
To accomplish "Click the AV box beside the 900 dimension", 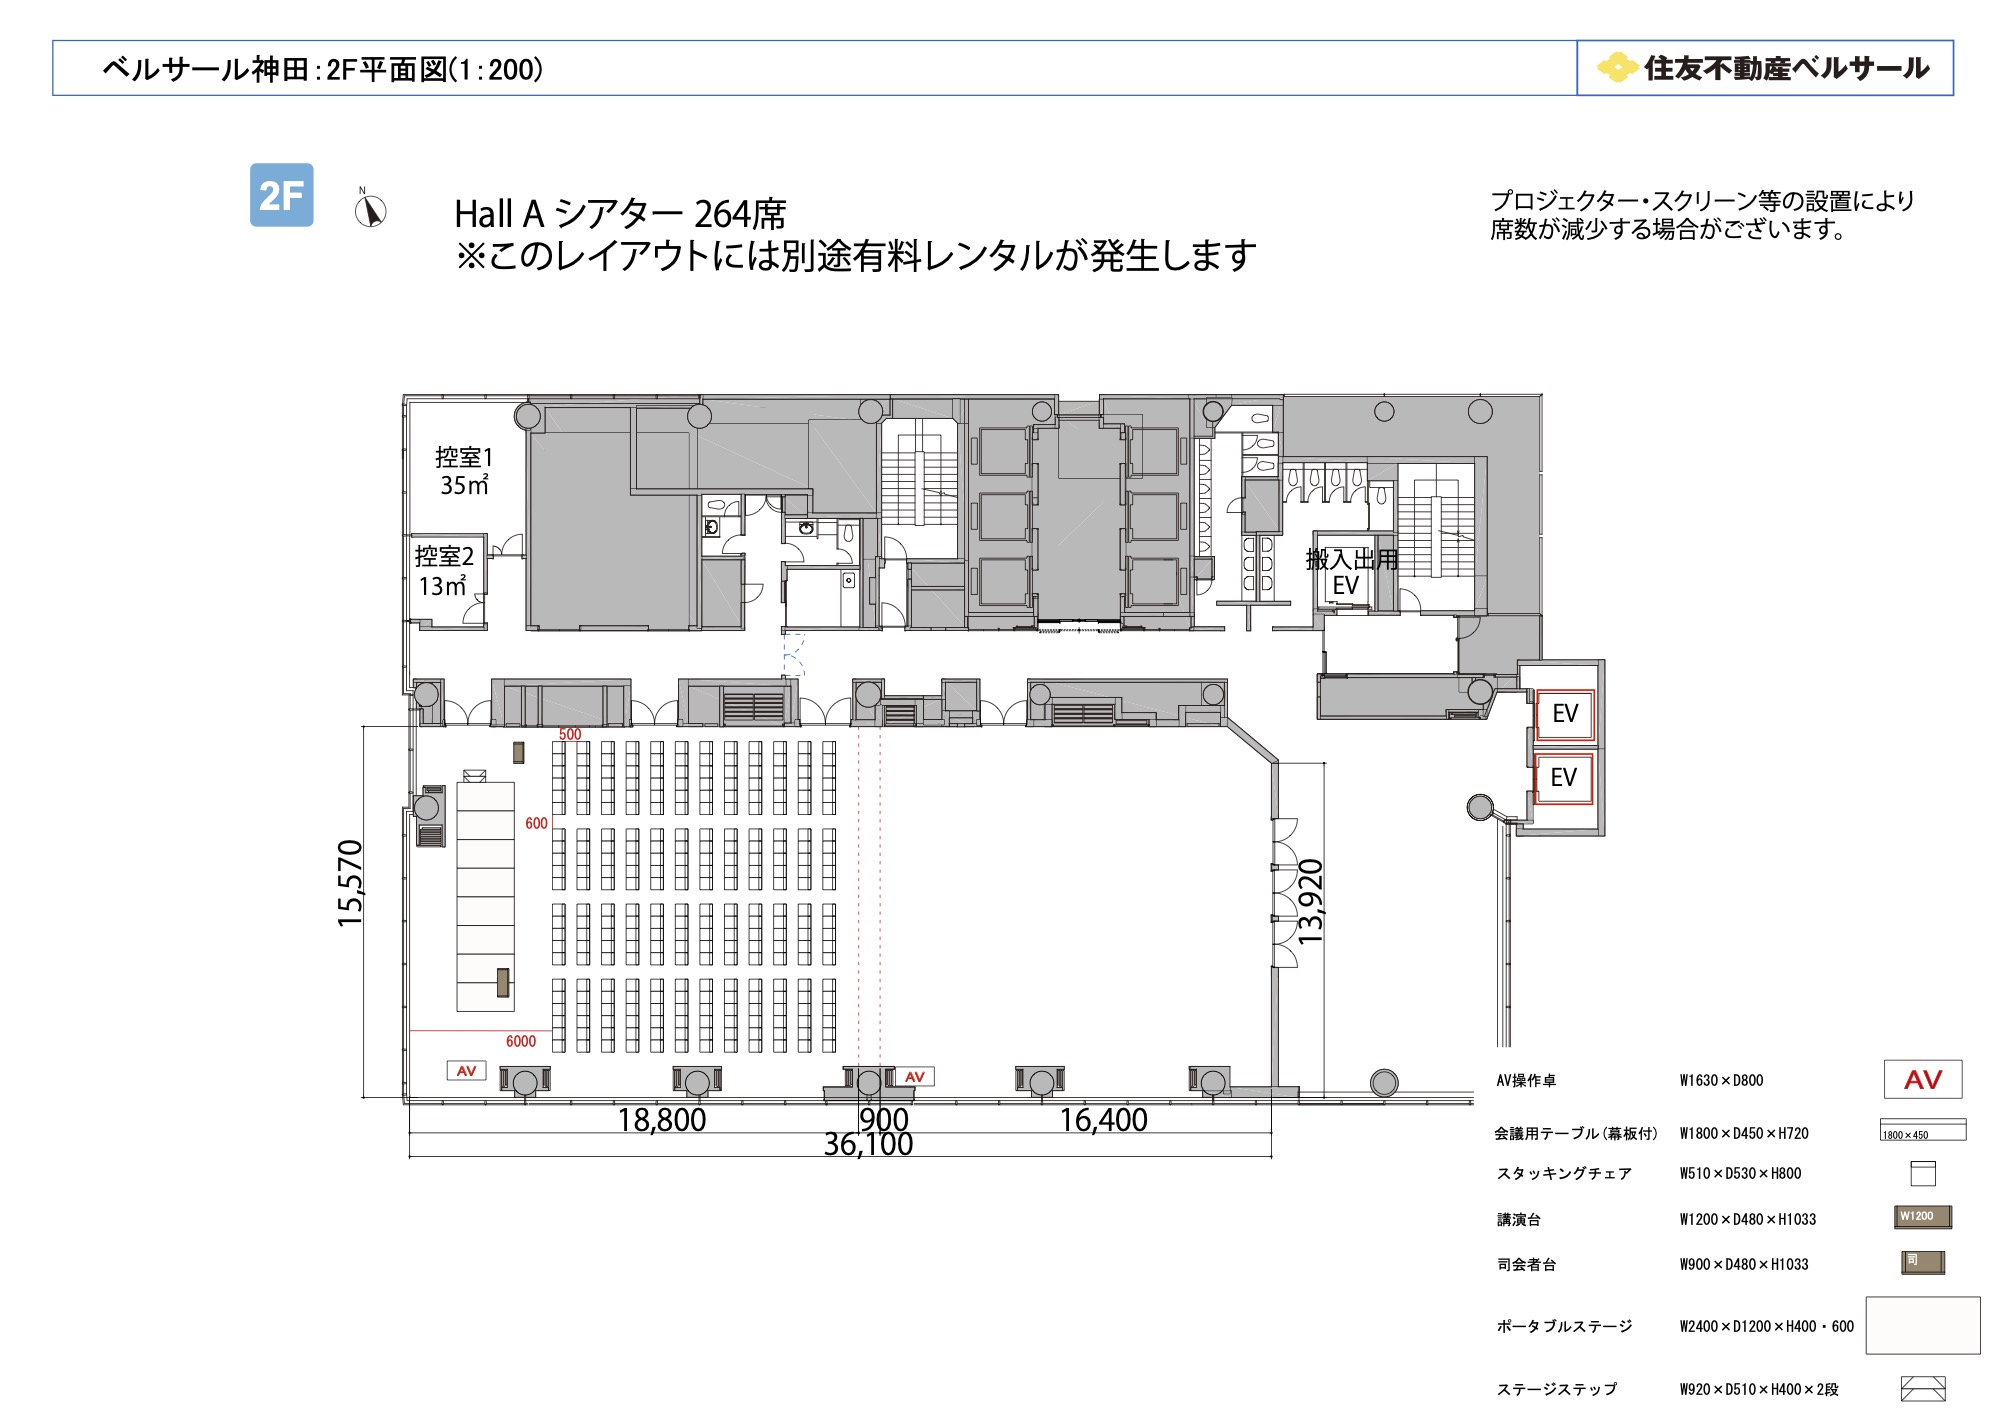I will pos(914,1077).
